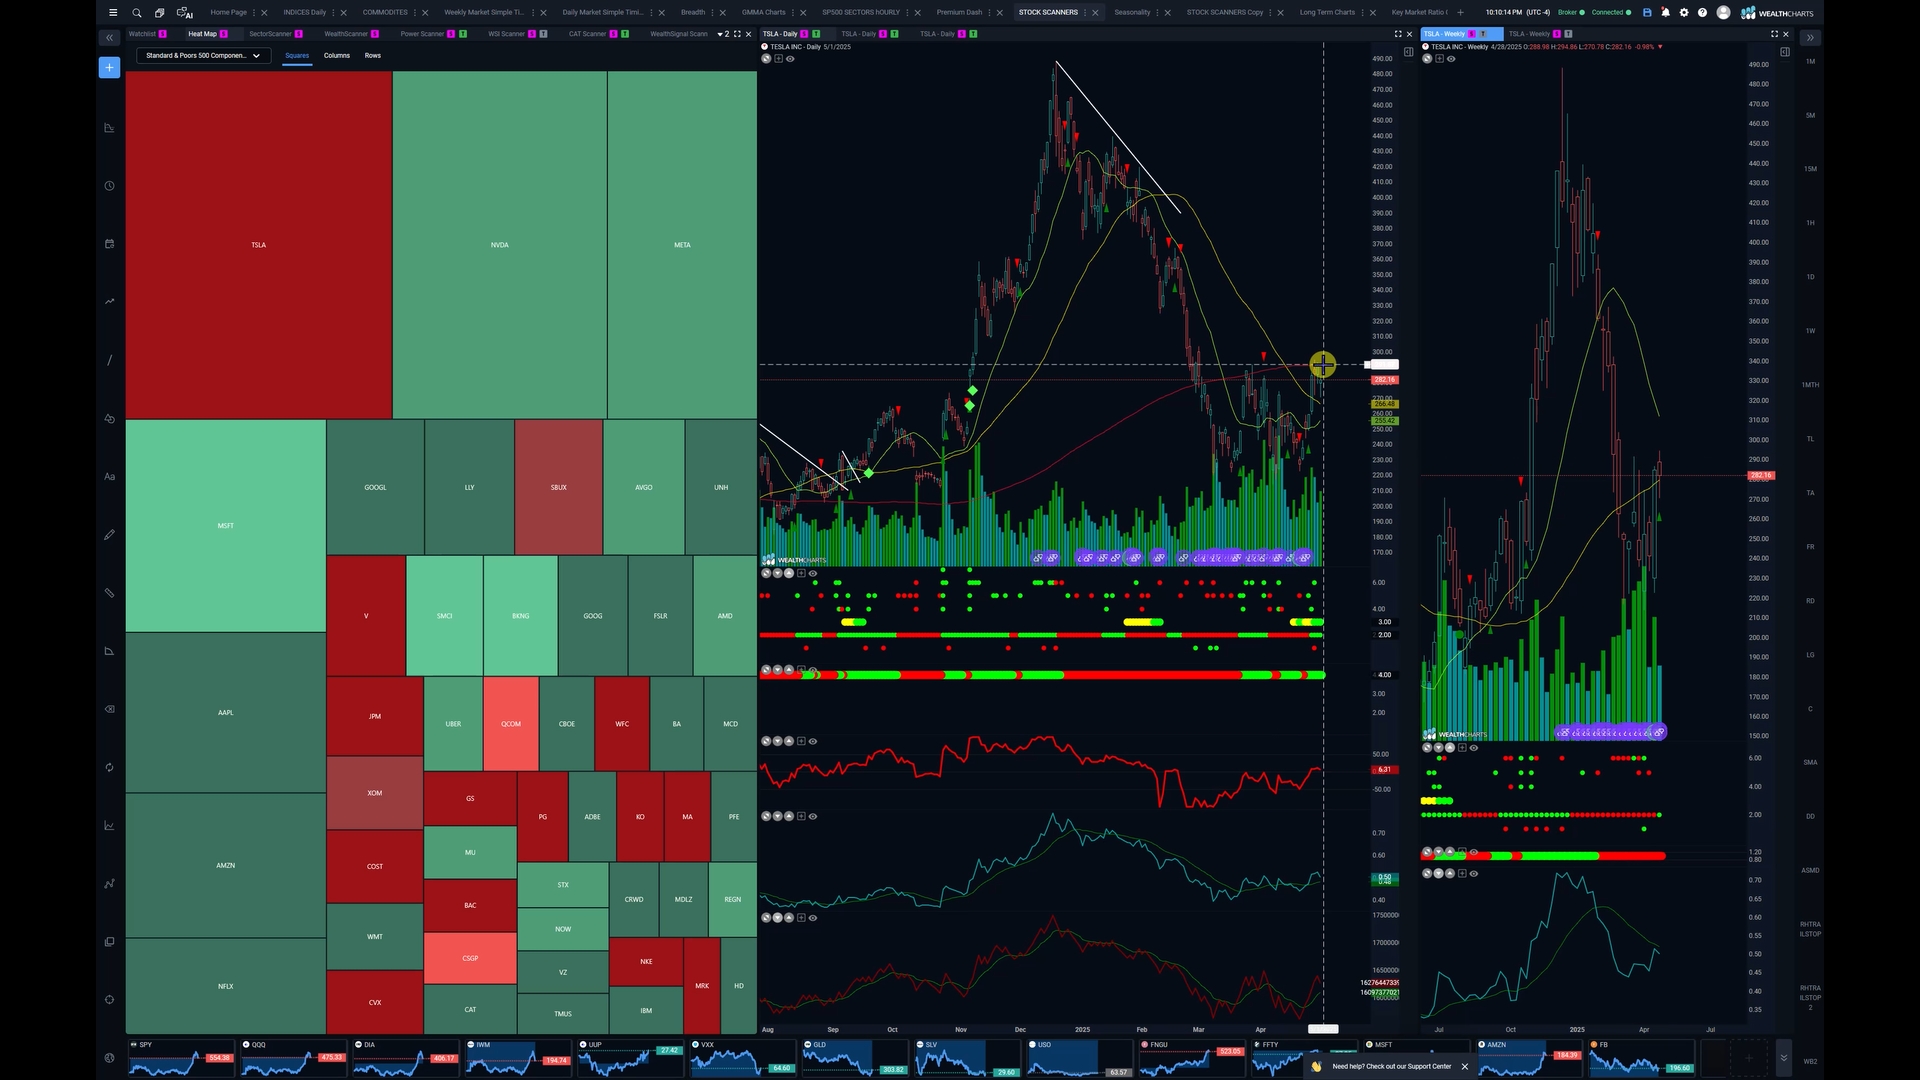Launch the AI assistant icon
1920x1080 pixels.
[184, 13]
